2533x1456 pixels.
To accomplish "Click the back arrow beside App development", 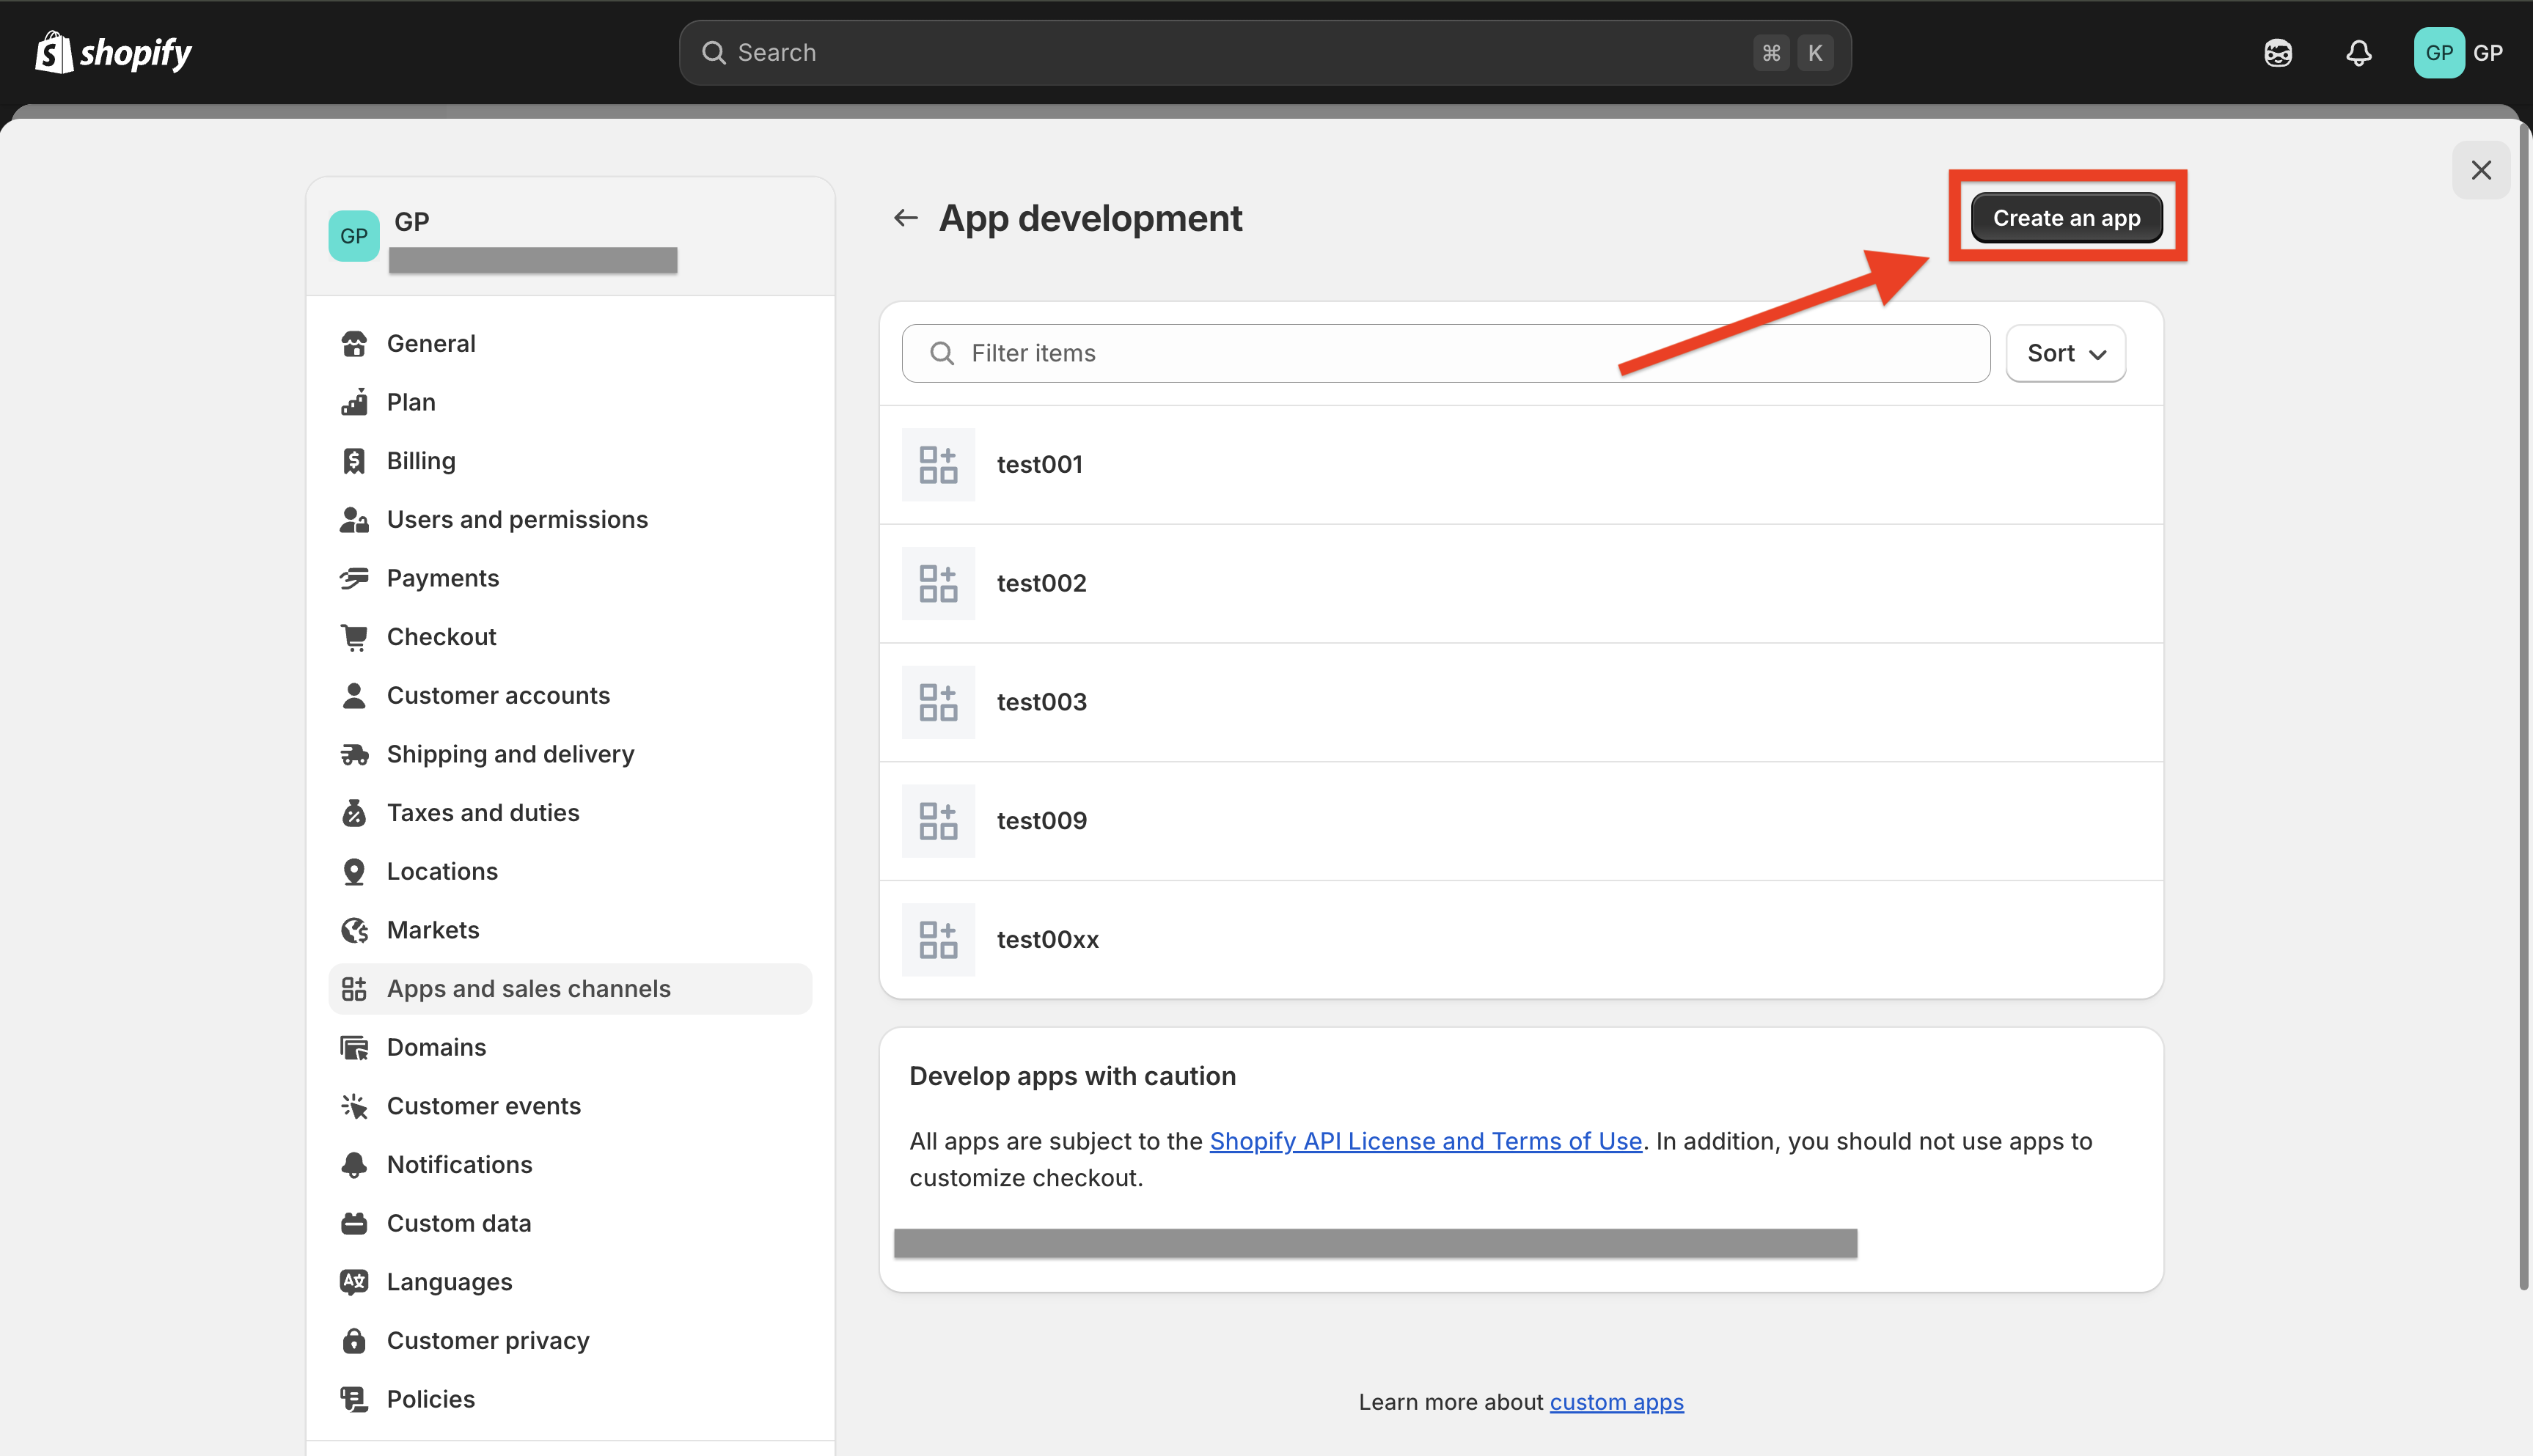I will tap(905, 218).
